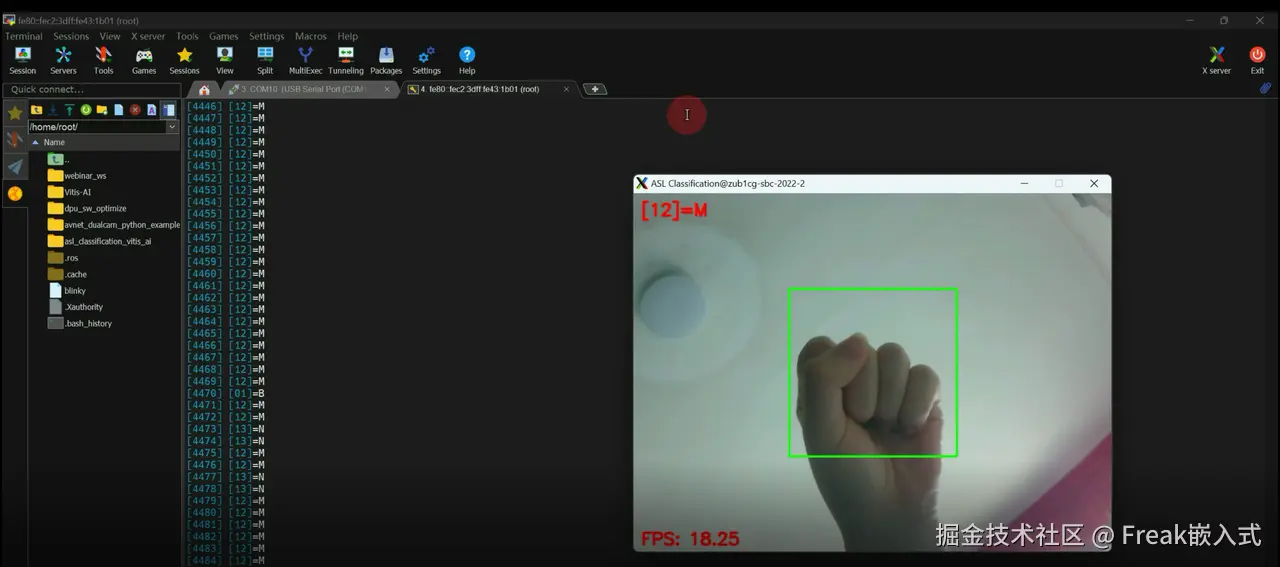
Task: Create new folder in SFTP browser
Action: click(102, 110)
